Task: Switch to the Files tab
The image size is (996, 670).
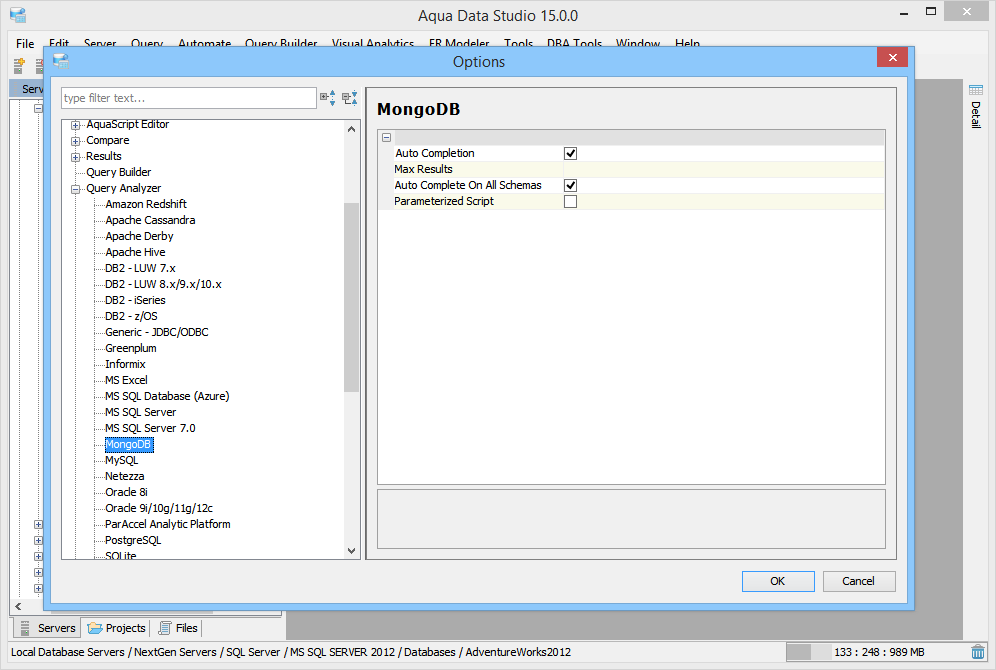Action: (178, 628)
